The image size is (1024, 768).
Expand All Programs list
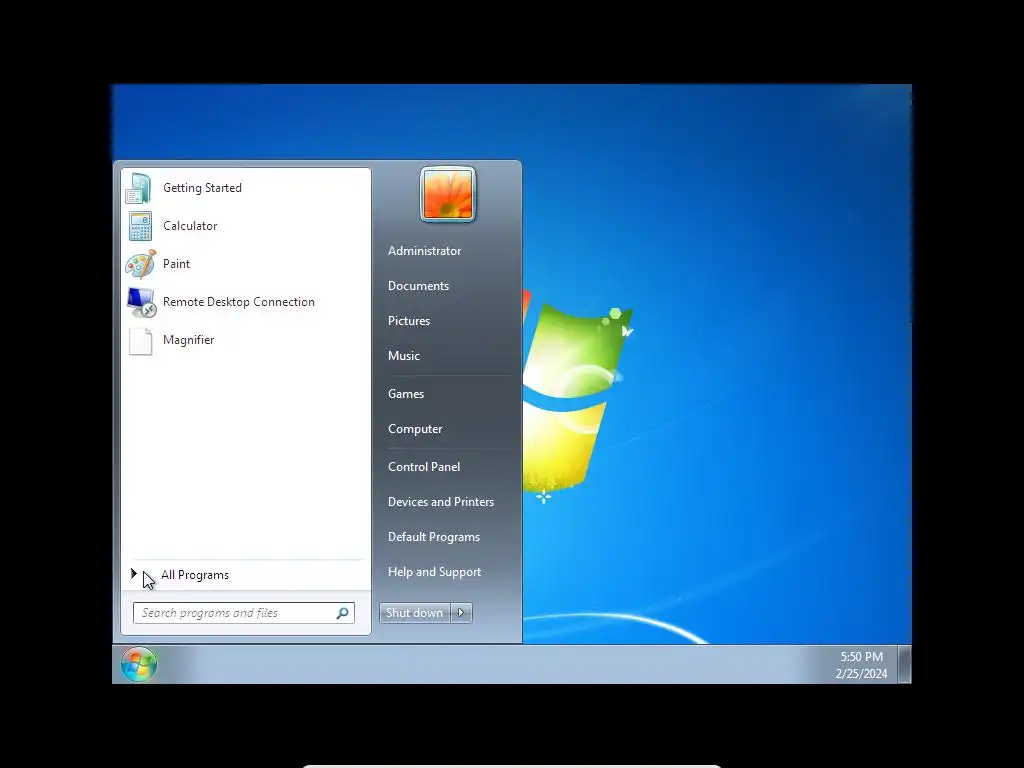click(246, 575)
